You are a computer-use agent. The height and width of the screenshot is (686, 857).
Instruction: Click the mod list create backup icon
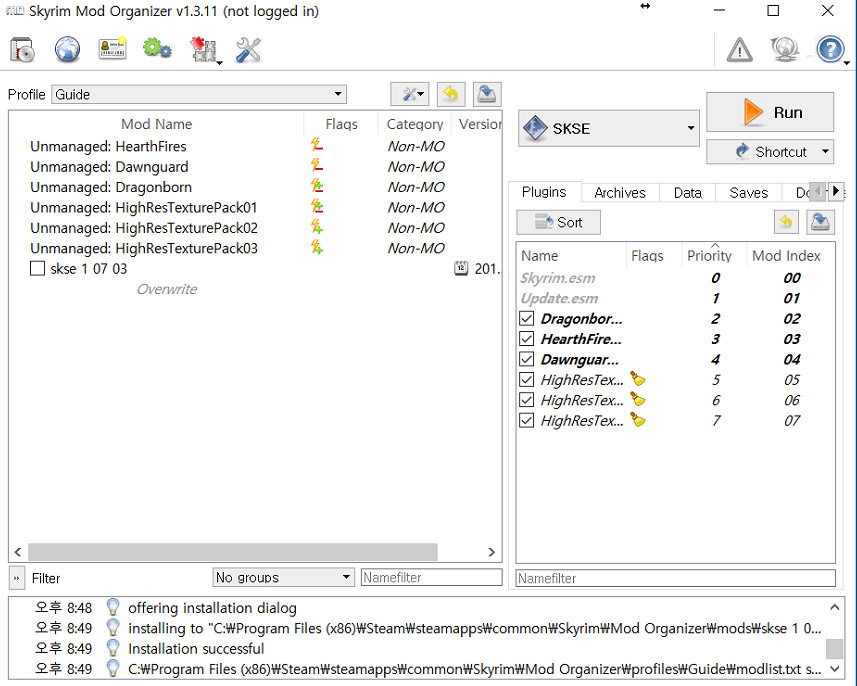point(487,95)
